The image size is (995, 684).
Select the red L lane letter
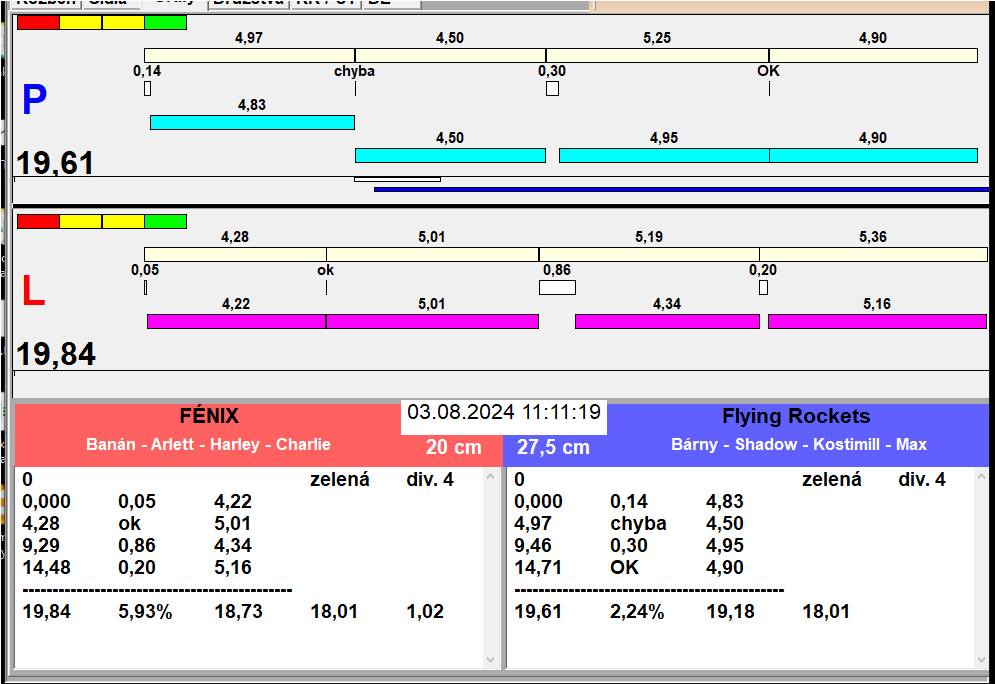[33, 291]
